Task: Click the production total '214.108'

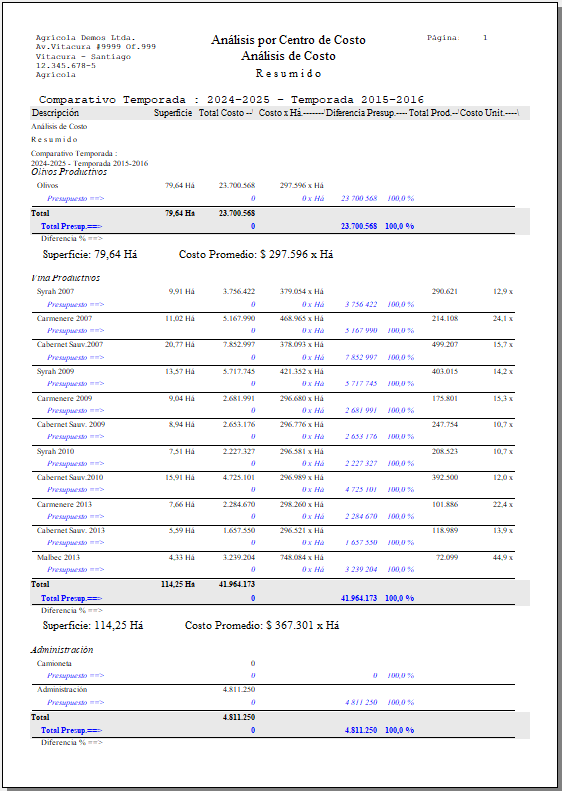Action: click(x=445, y=318)
